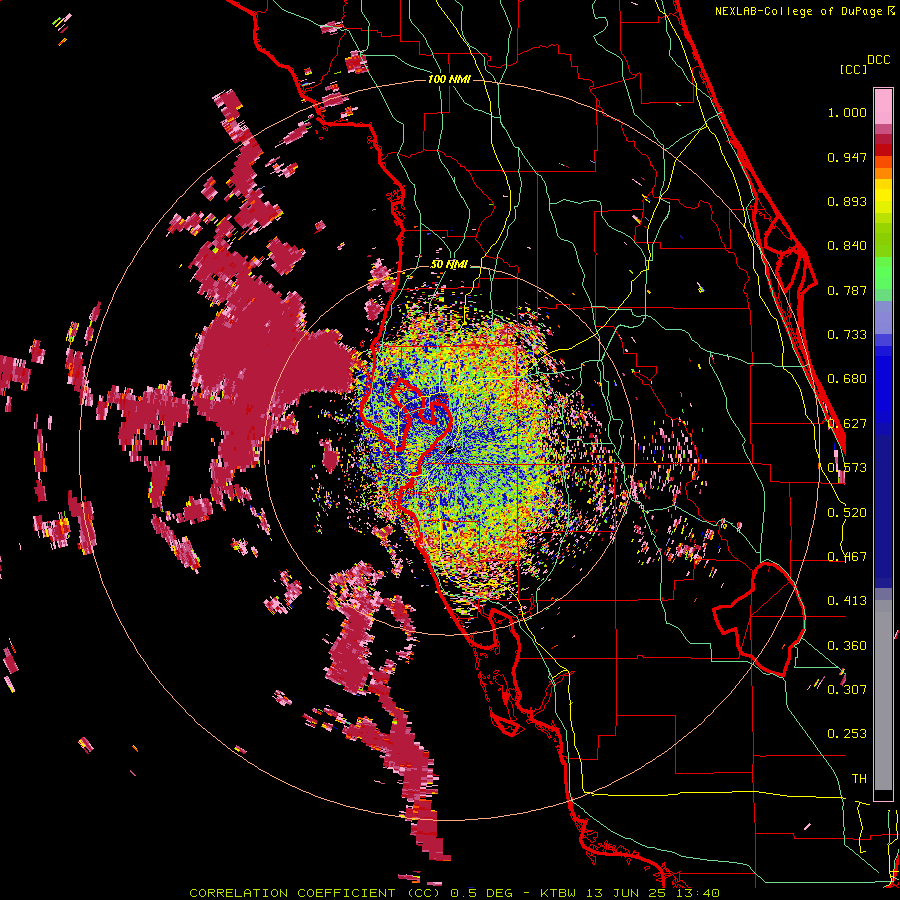Click the [CC] units label by the legend
Image resolution: width=900 pixels, height=900 pixels.
(x=853, y=69)
